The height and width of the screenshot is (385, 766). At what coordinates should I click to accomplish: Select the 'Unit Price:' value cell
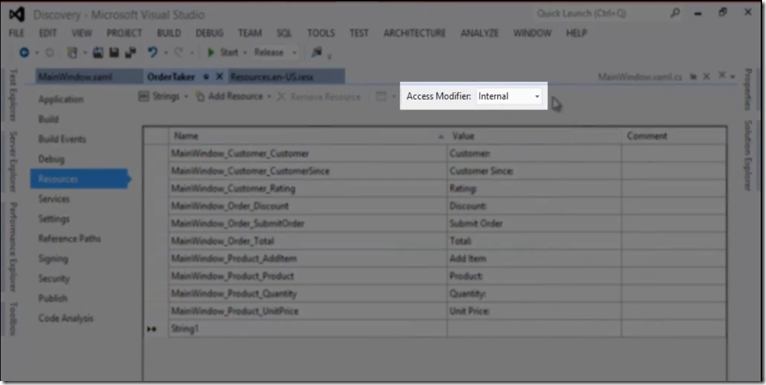(534, 311)
